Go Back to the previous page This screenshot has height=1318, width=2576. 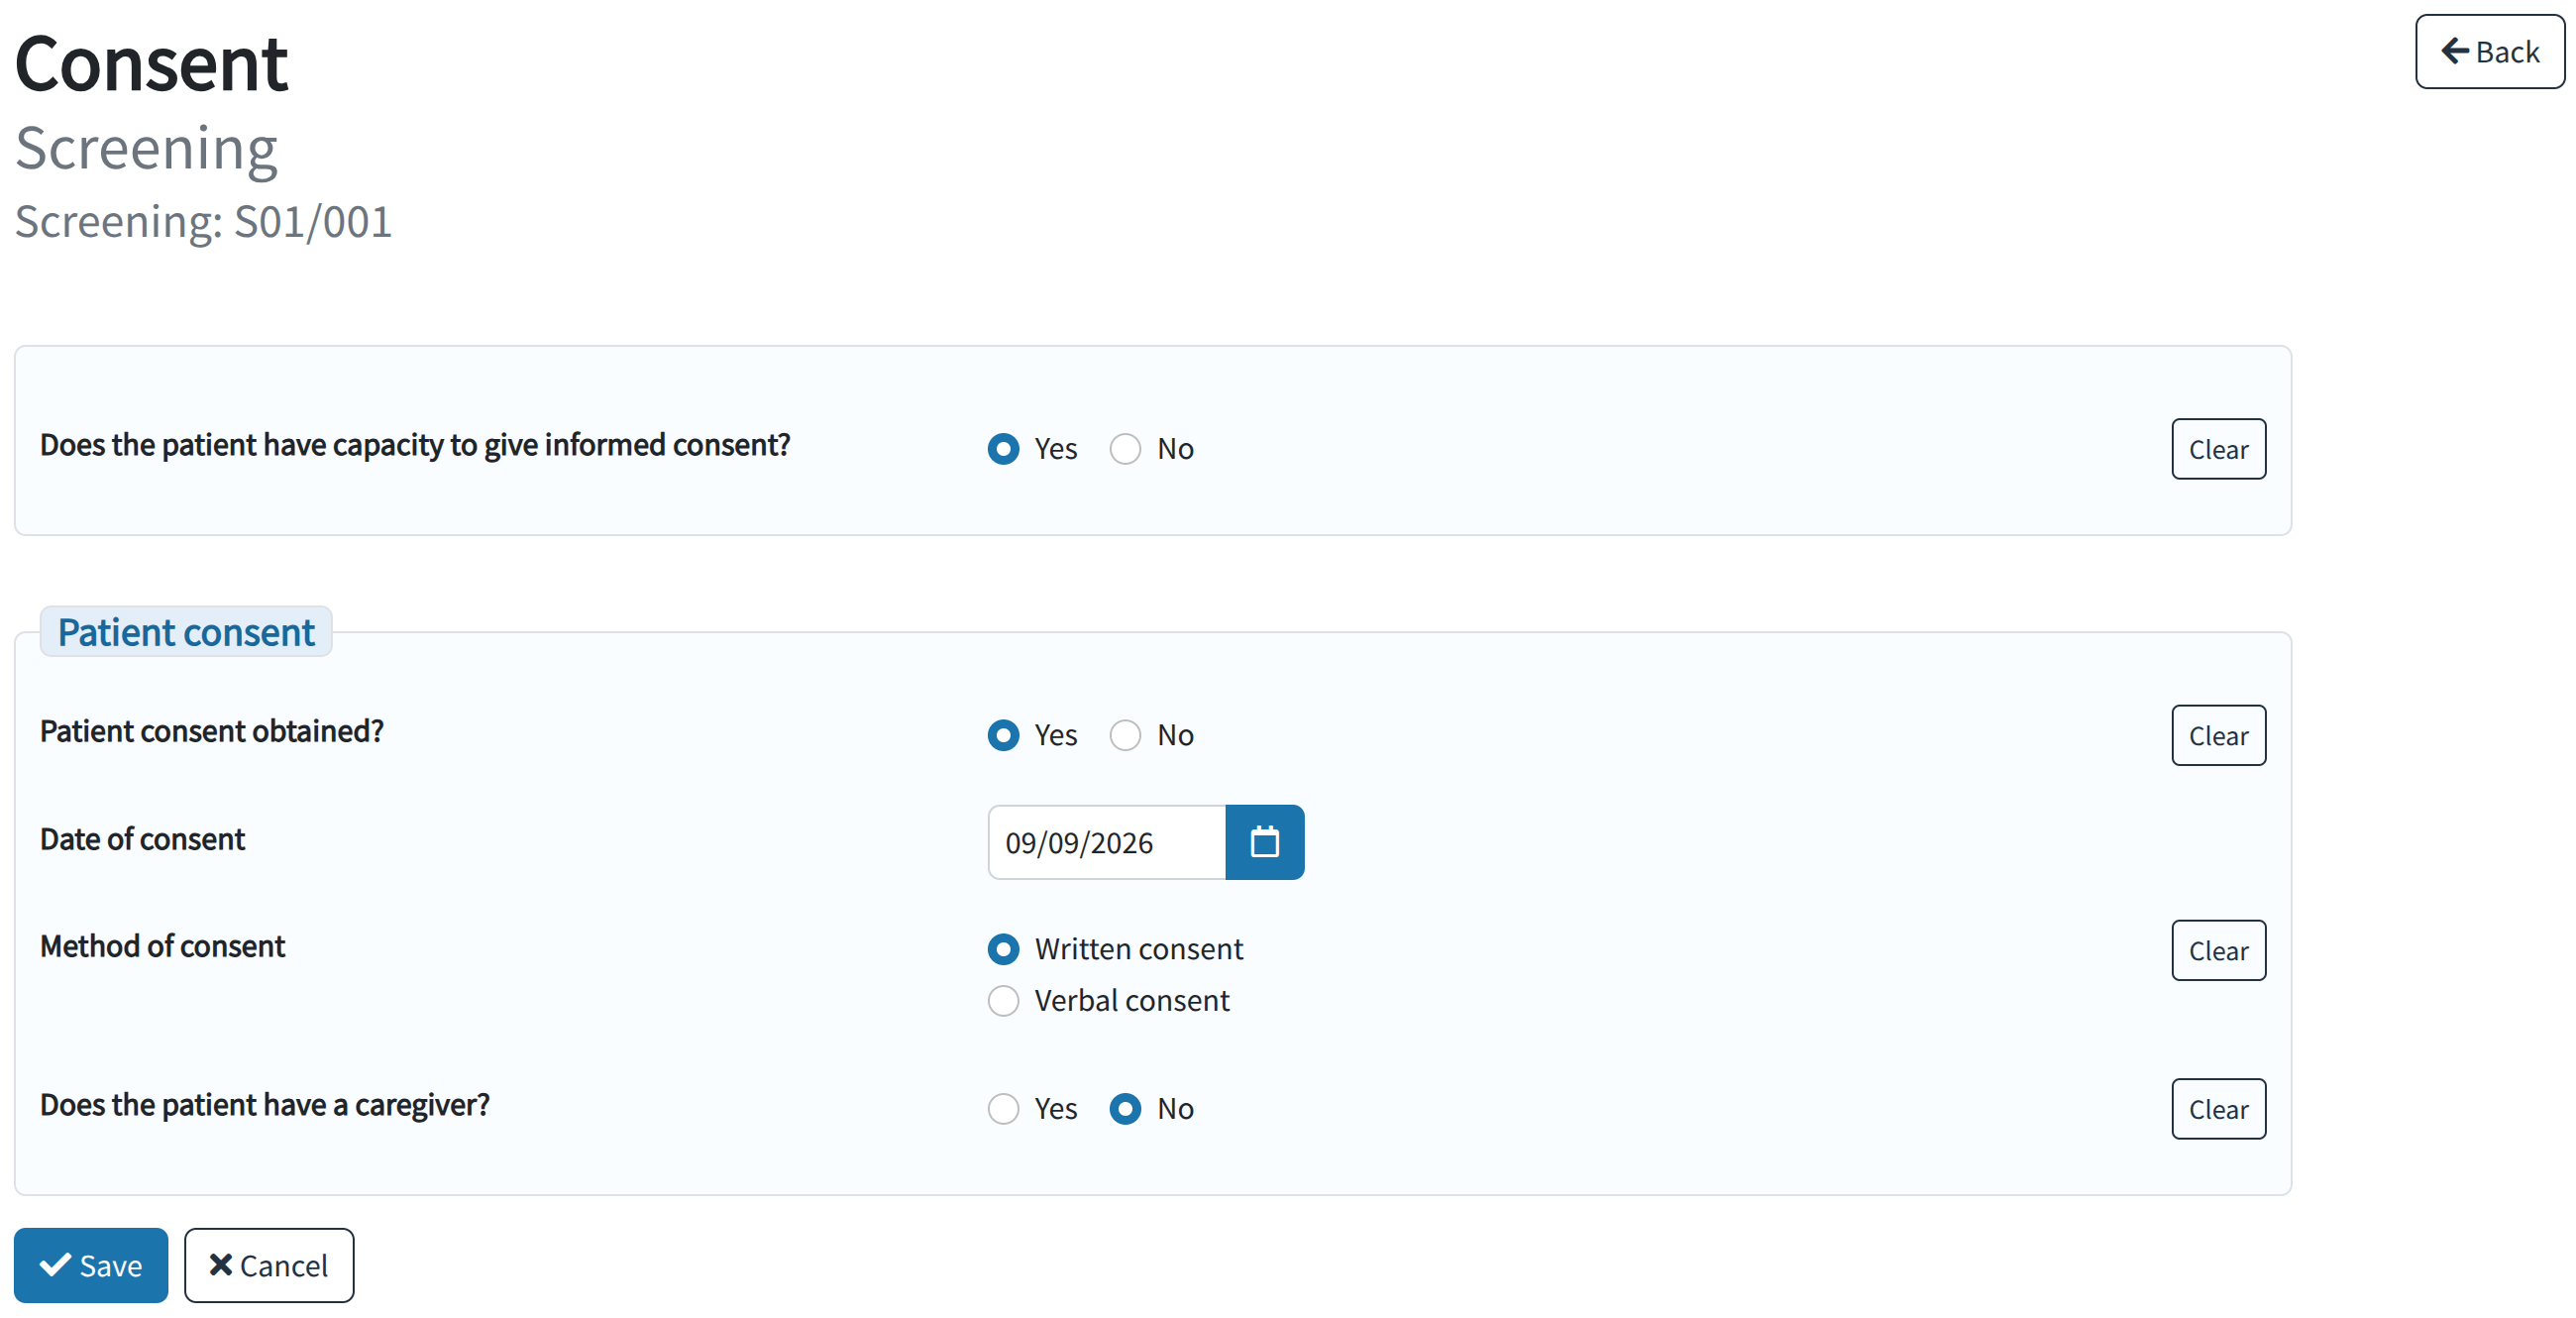2490,52
